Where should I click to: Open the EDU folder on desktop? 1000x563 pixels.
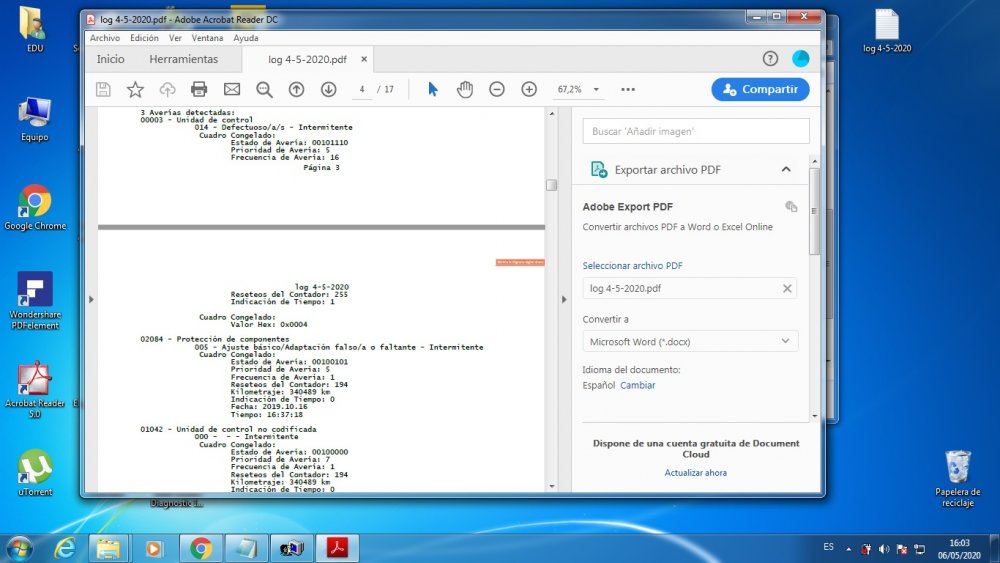(x=34, y=29)
